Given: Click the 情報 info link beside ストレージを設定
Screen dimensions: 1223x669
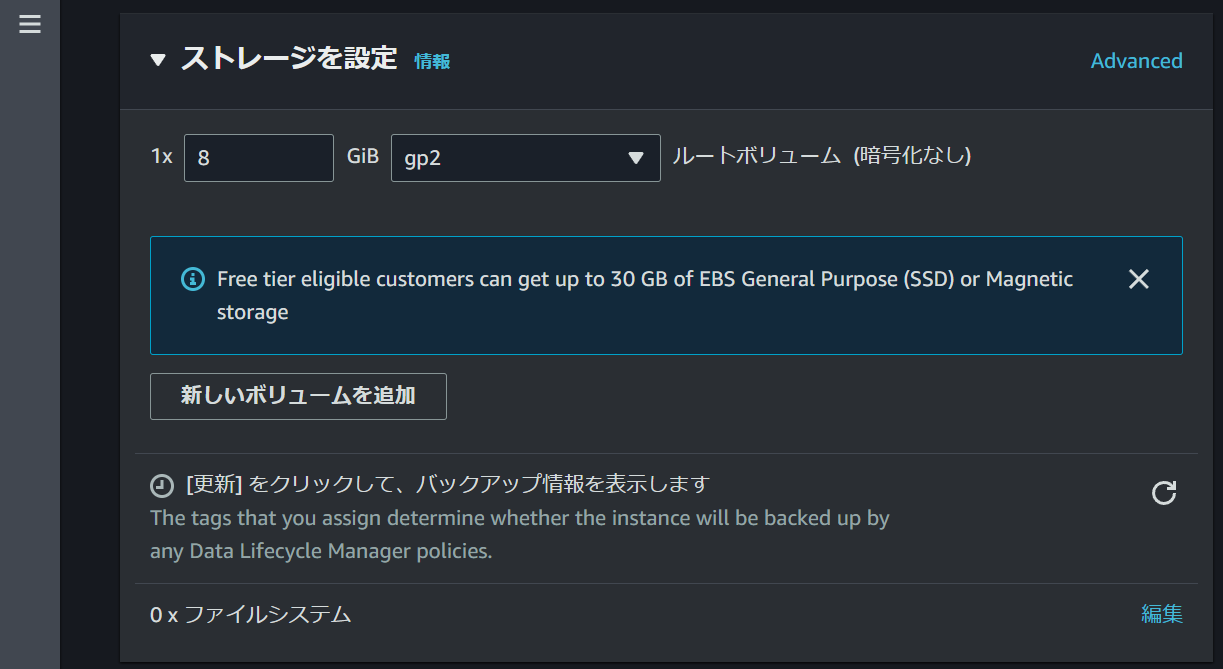Looking at the screenshot, I should pyautogui.click(x=432, y=61).
